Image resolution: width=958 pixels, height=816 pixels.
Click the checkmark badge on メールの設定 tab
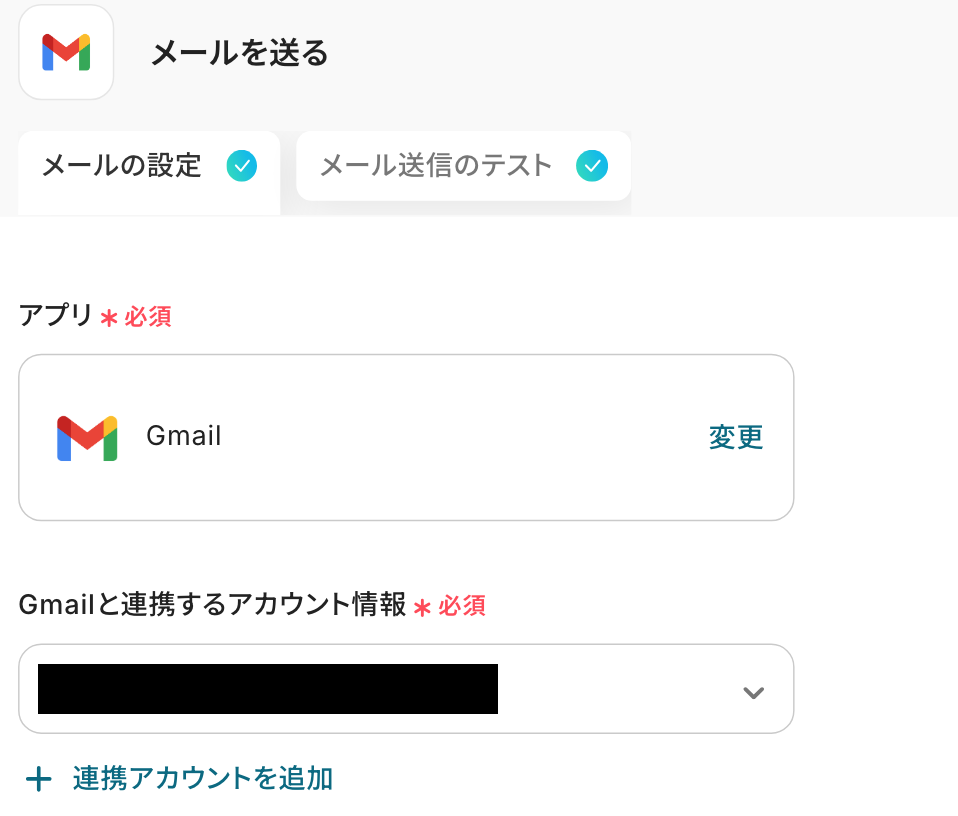tap(241, 166)
